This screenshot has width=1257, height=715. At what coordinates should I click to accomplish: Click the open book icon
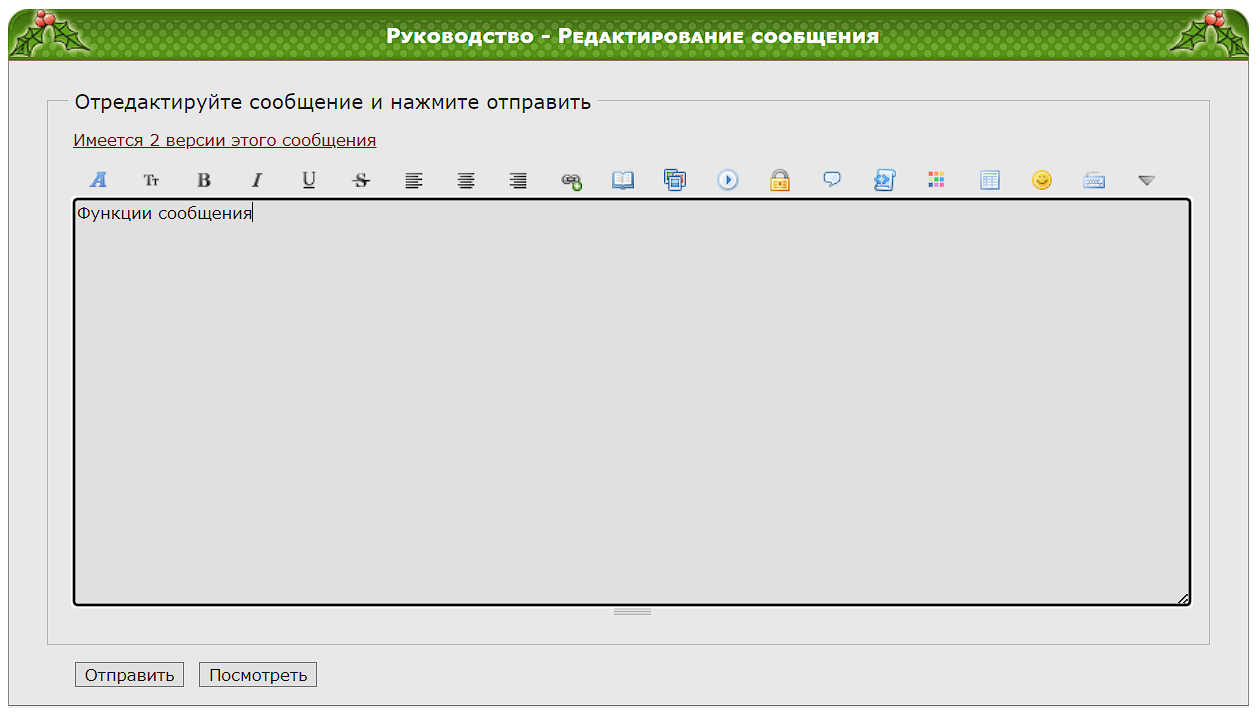point(623,180)
